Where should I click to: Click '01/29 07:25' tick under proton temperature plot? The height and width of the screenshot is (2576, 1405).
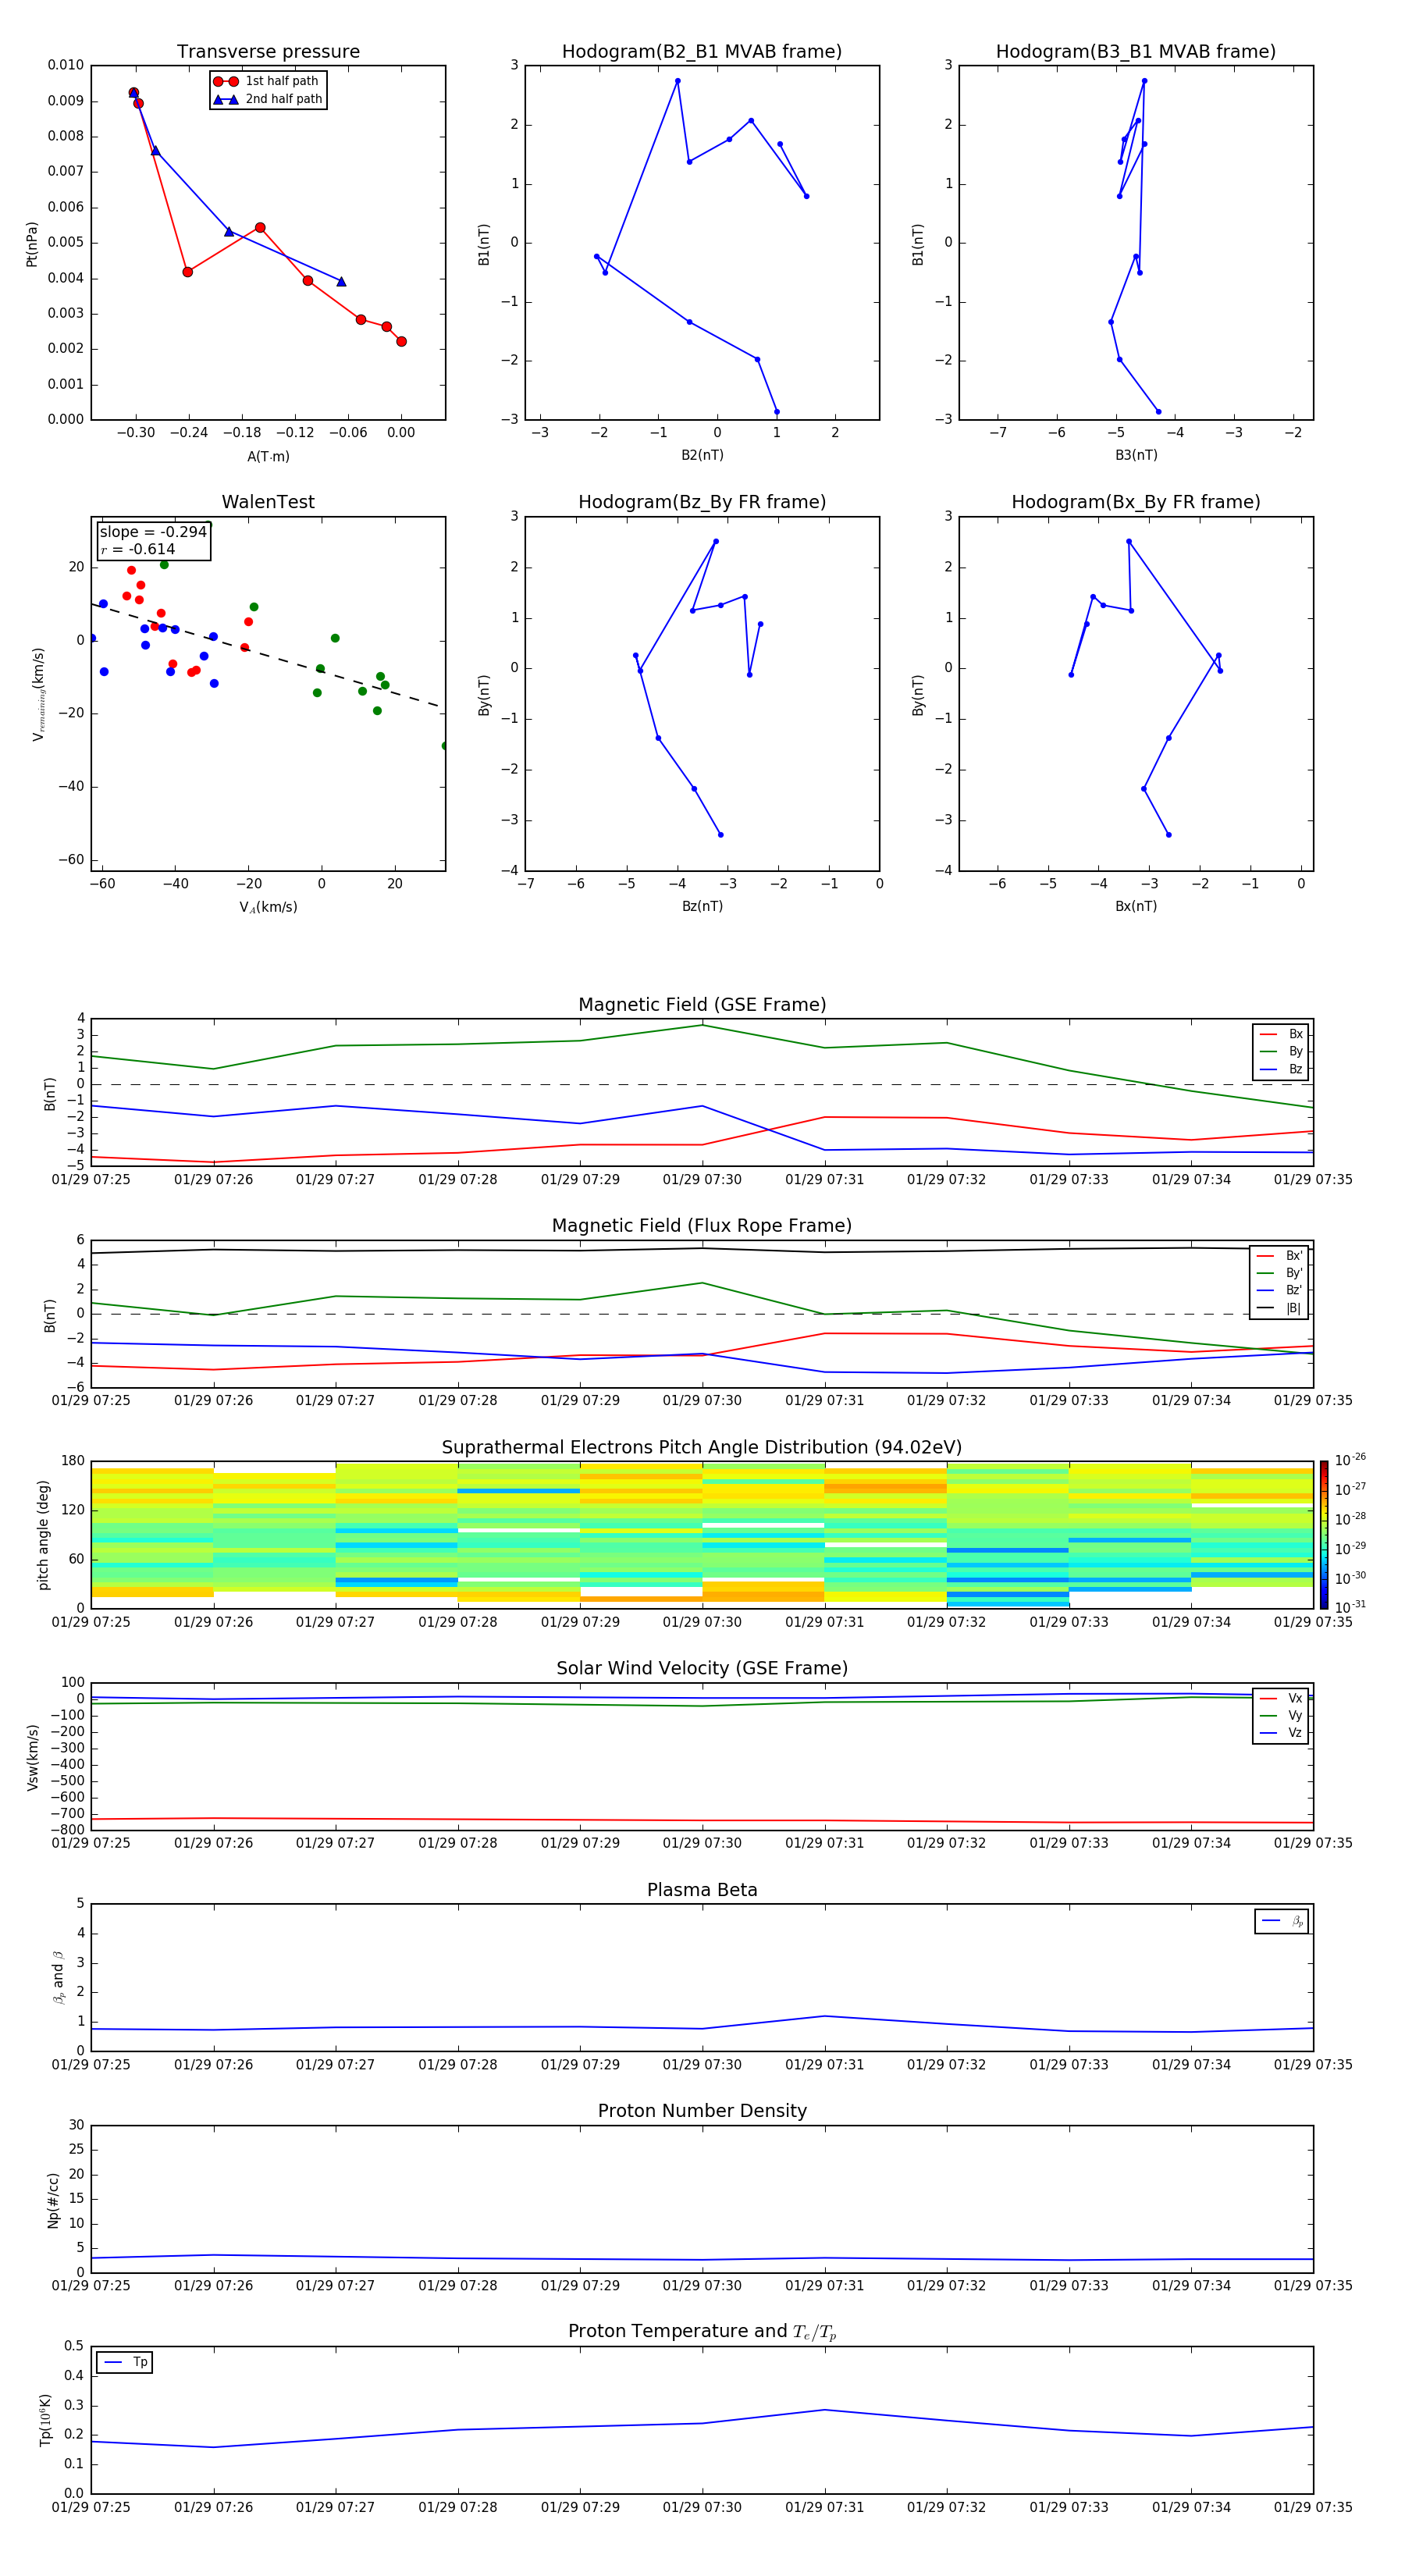(91, 2507)
